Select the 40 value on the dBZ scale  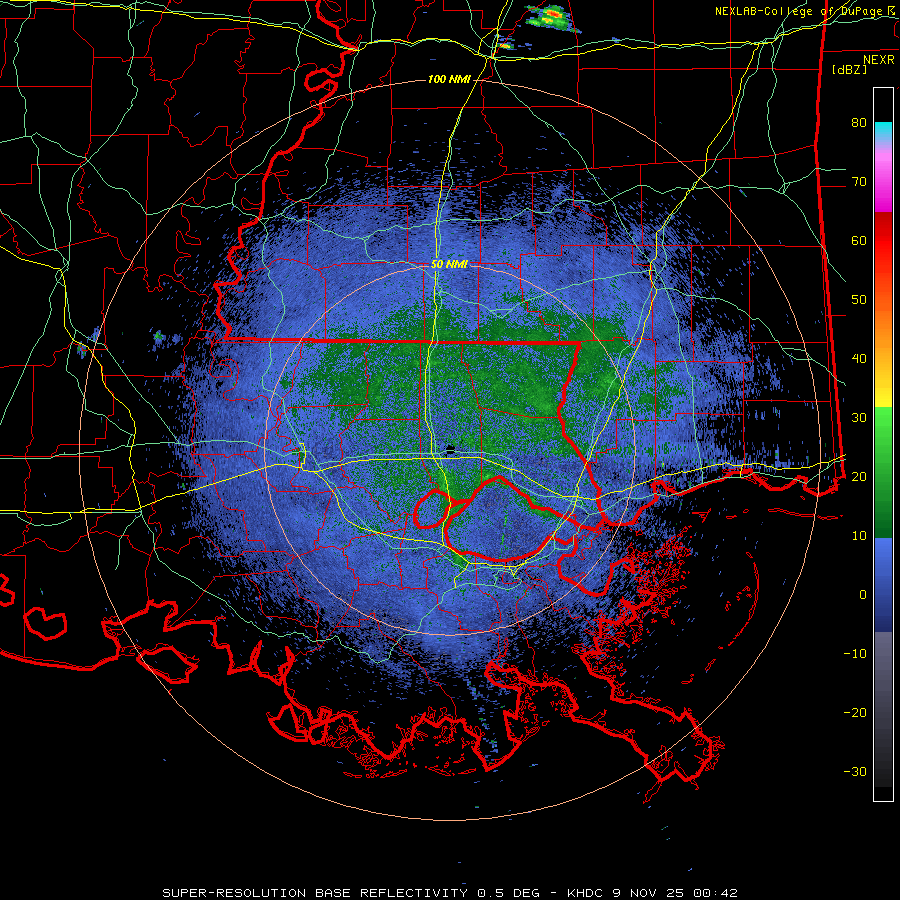pyautogui.click(x=859, y=359)
